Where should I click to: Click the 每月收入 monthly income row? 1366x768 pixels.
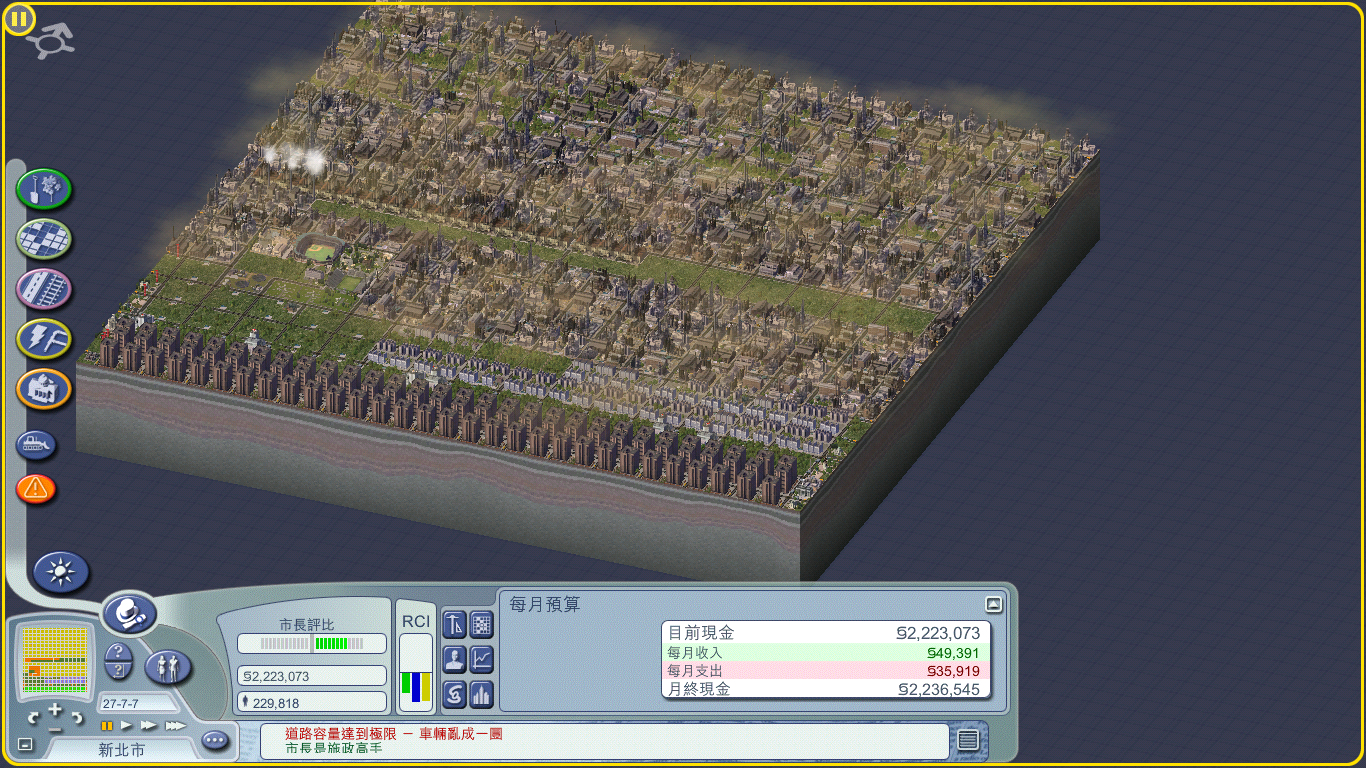coord(826,652)
